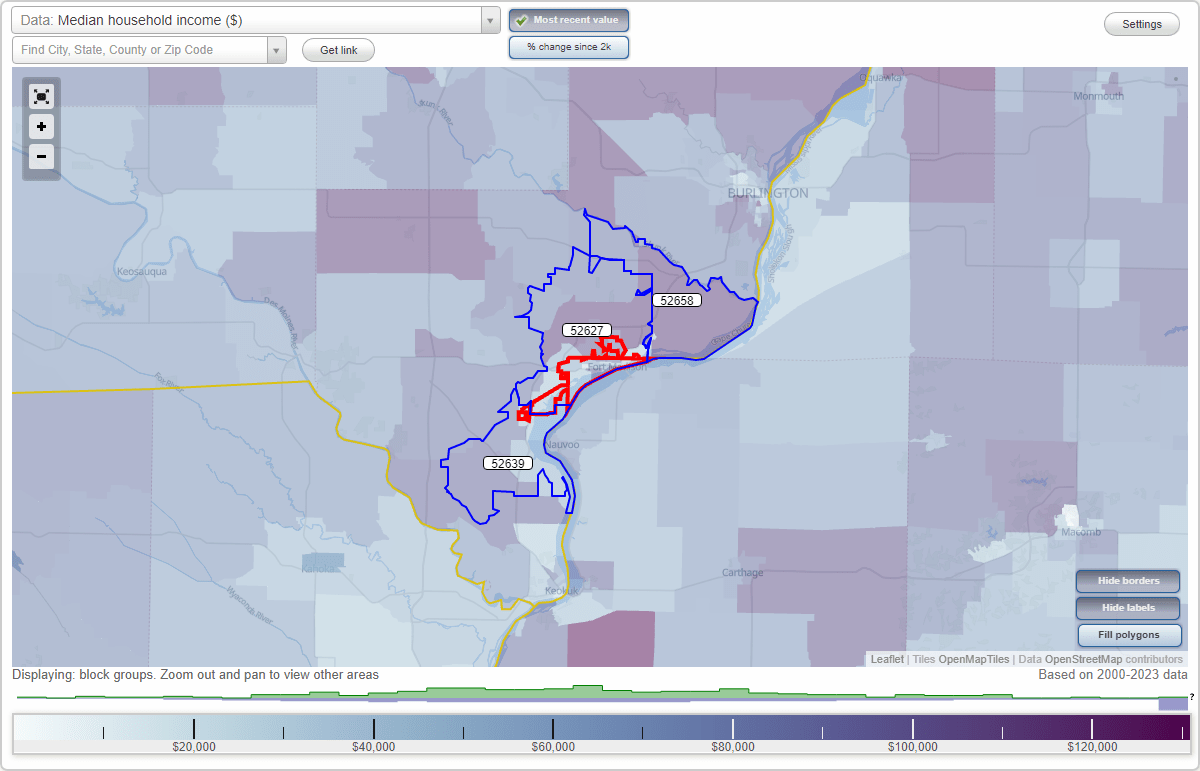Click the Find City, State, County field
The width and height of the screenshot is (1200, 771).
(140, 50)
